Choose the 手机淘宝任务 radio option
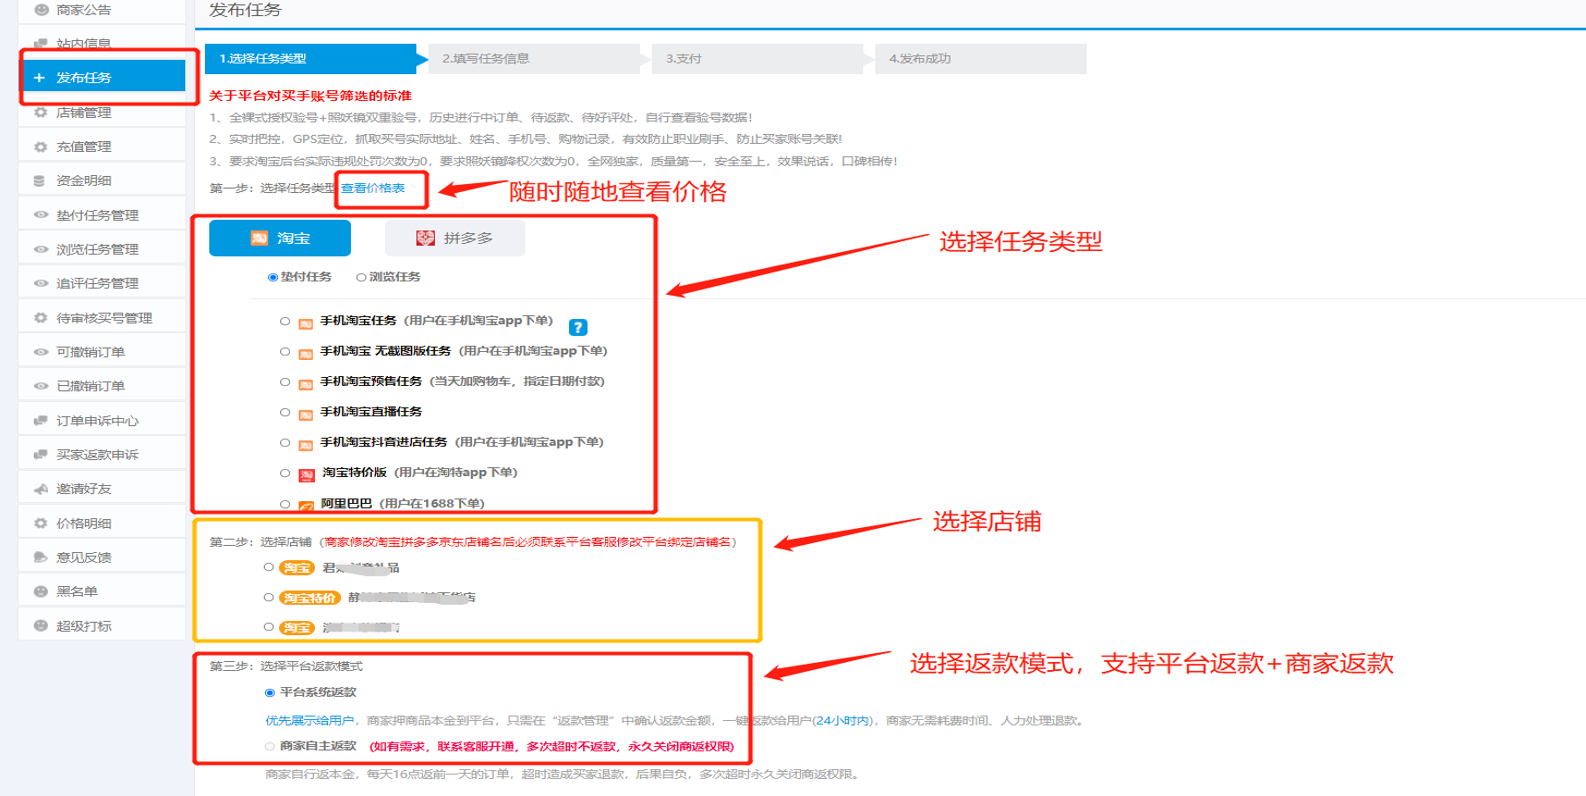Viewport: 1586px width, 796px height. 285,322
